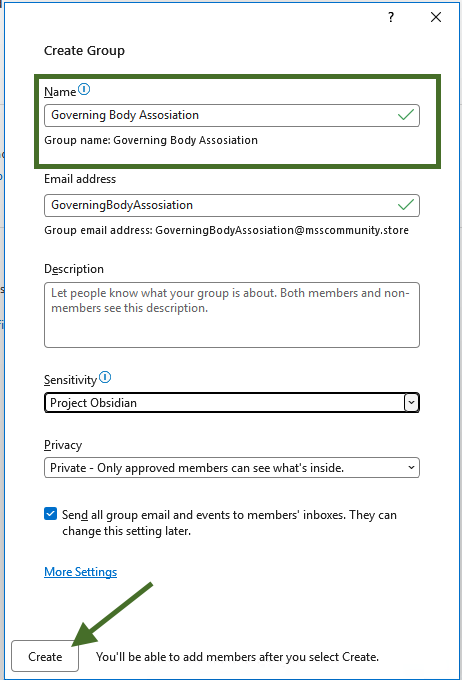This screenshot has height=680, width=462.
Task: Open the Privacy dropdown
Action: (x=232, y=468)
